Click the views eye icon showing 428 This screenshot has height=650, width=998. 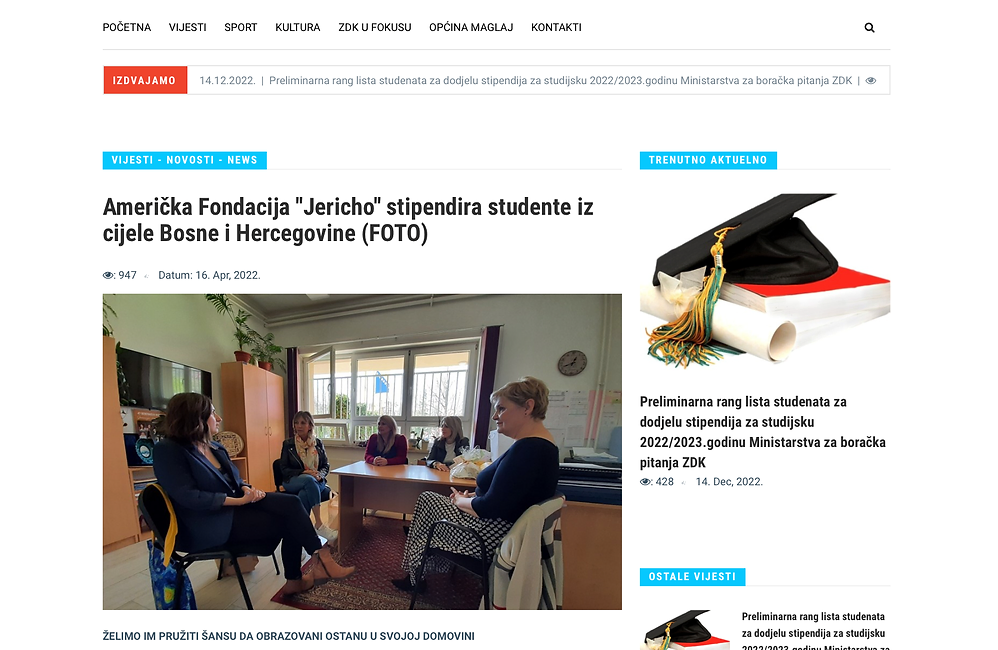tap(646, 482)
